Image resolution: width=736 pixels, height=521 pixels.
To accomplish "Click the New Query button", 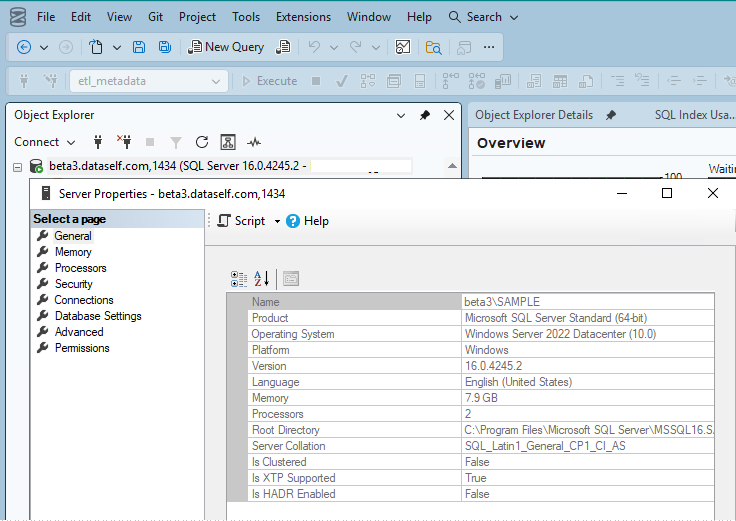I will point(226,47).
